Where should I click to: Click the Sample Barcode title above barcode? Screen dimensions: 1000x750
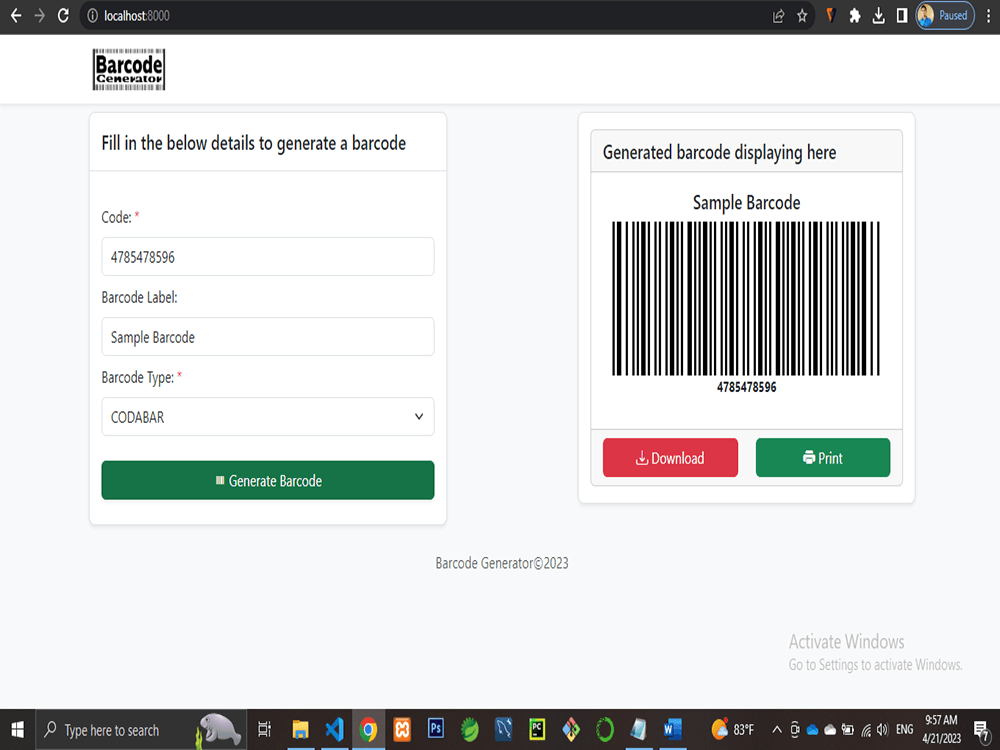pos(746,203)
